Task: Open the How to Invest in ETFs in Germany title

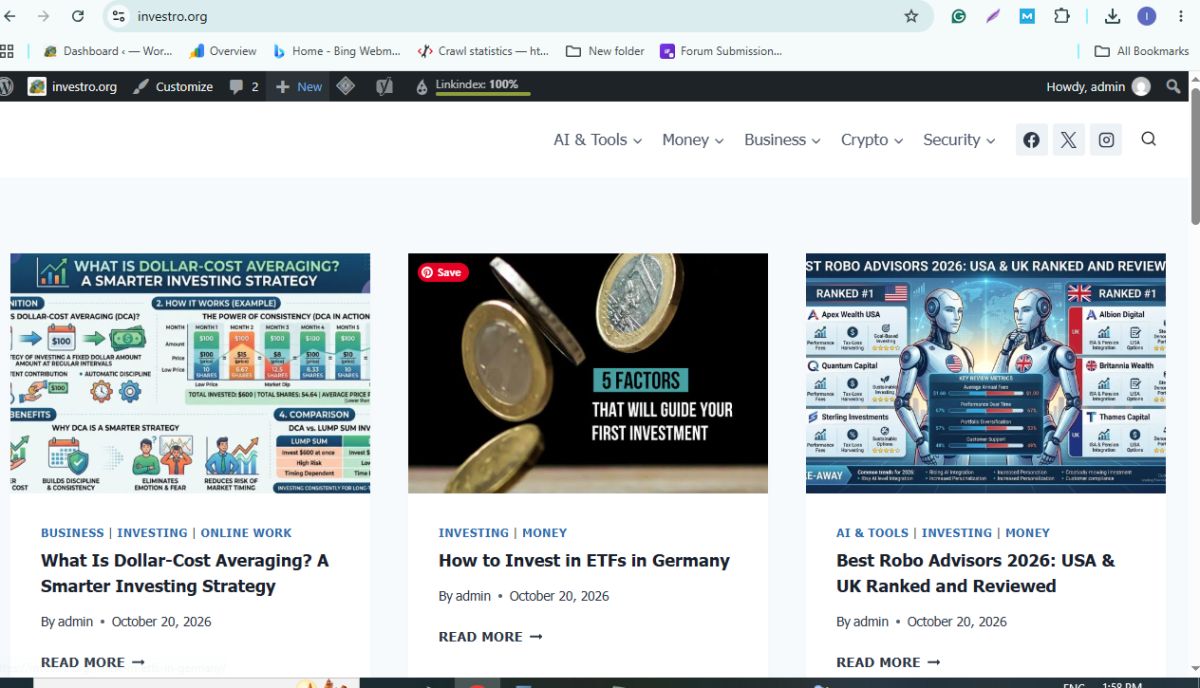Action: point(584,561)
